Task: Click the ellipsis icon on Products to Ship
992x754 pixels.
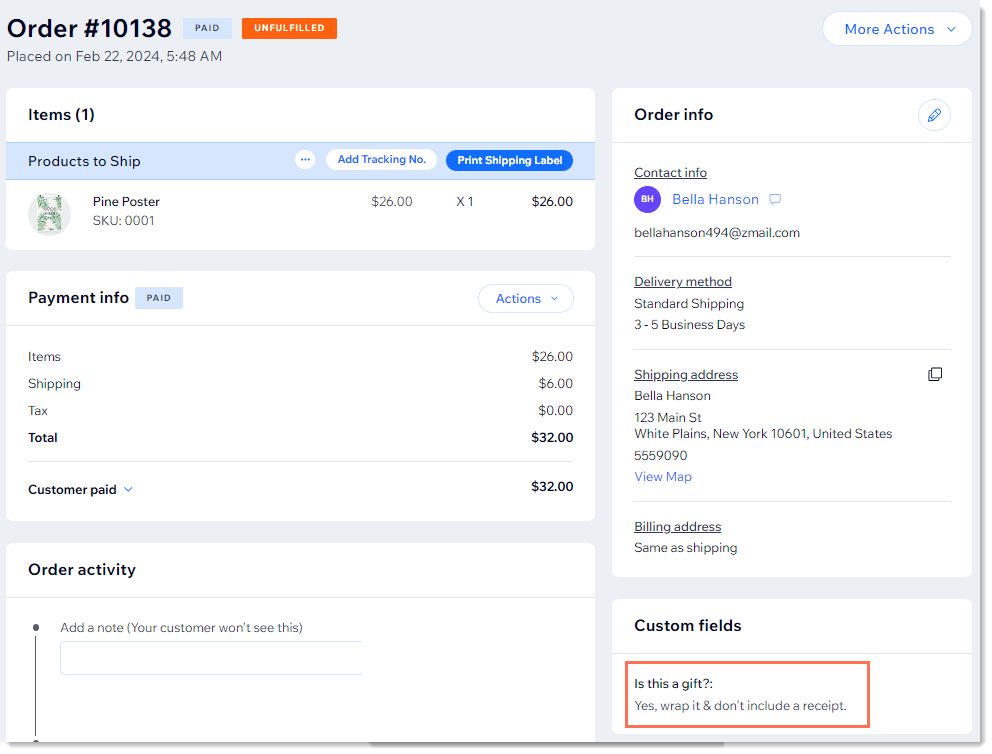Action: click(304, 159)
